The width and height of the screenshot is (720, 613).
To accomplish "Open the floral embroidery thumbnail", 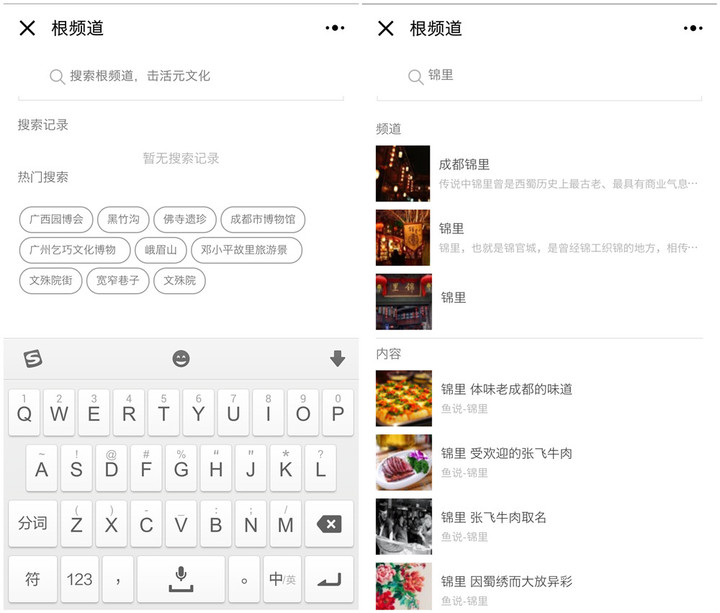I will pyautogui.click(x=404, y=586).
